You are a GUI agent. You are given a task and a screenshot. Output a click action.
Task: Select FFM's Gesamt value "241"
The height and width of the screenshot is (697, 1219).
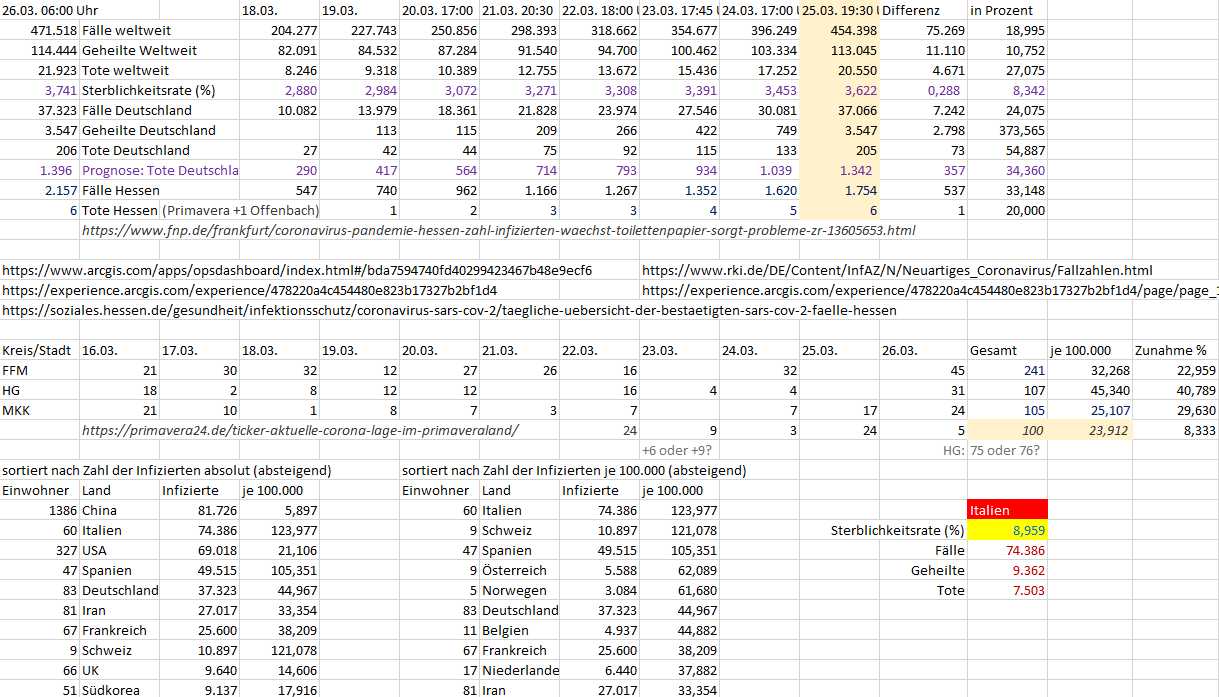point(1034,370)
